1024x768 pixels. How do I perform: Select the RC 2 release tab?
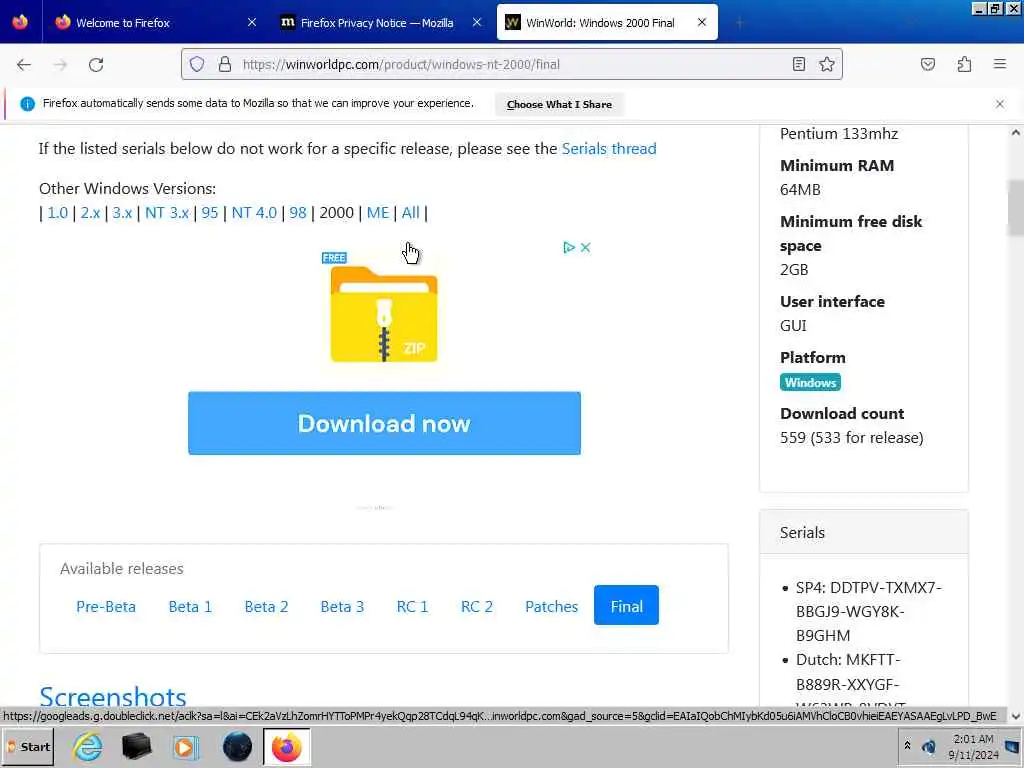477,607
